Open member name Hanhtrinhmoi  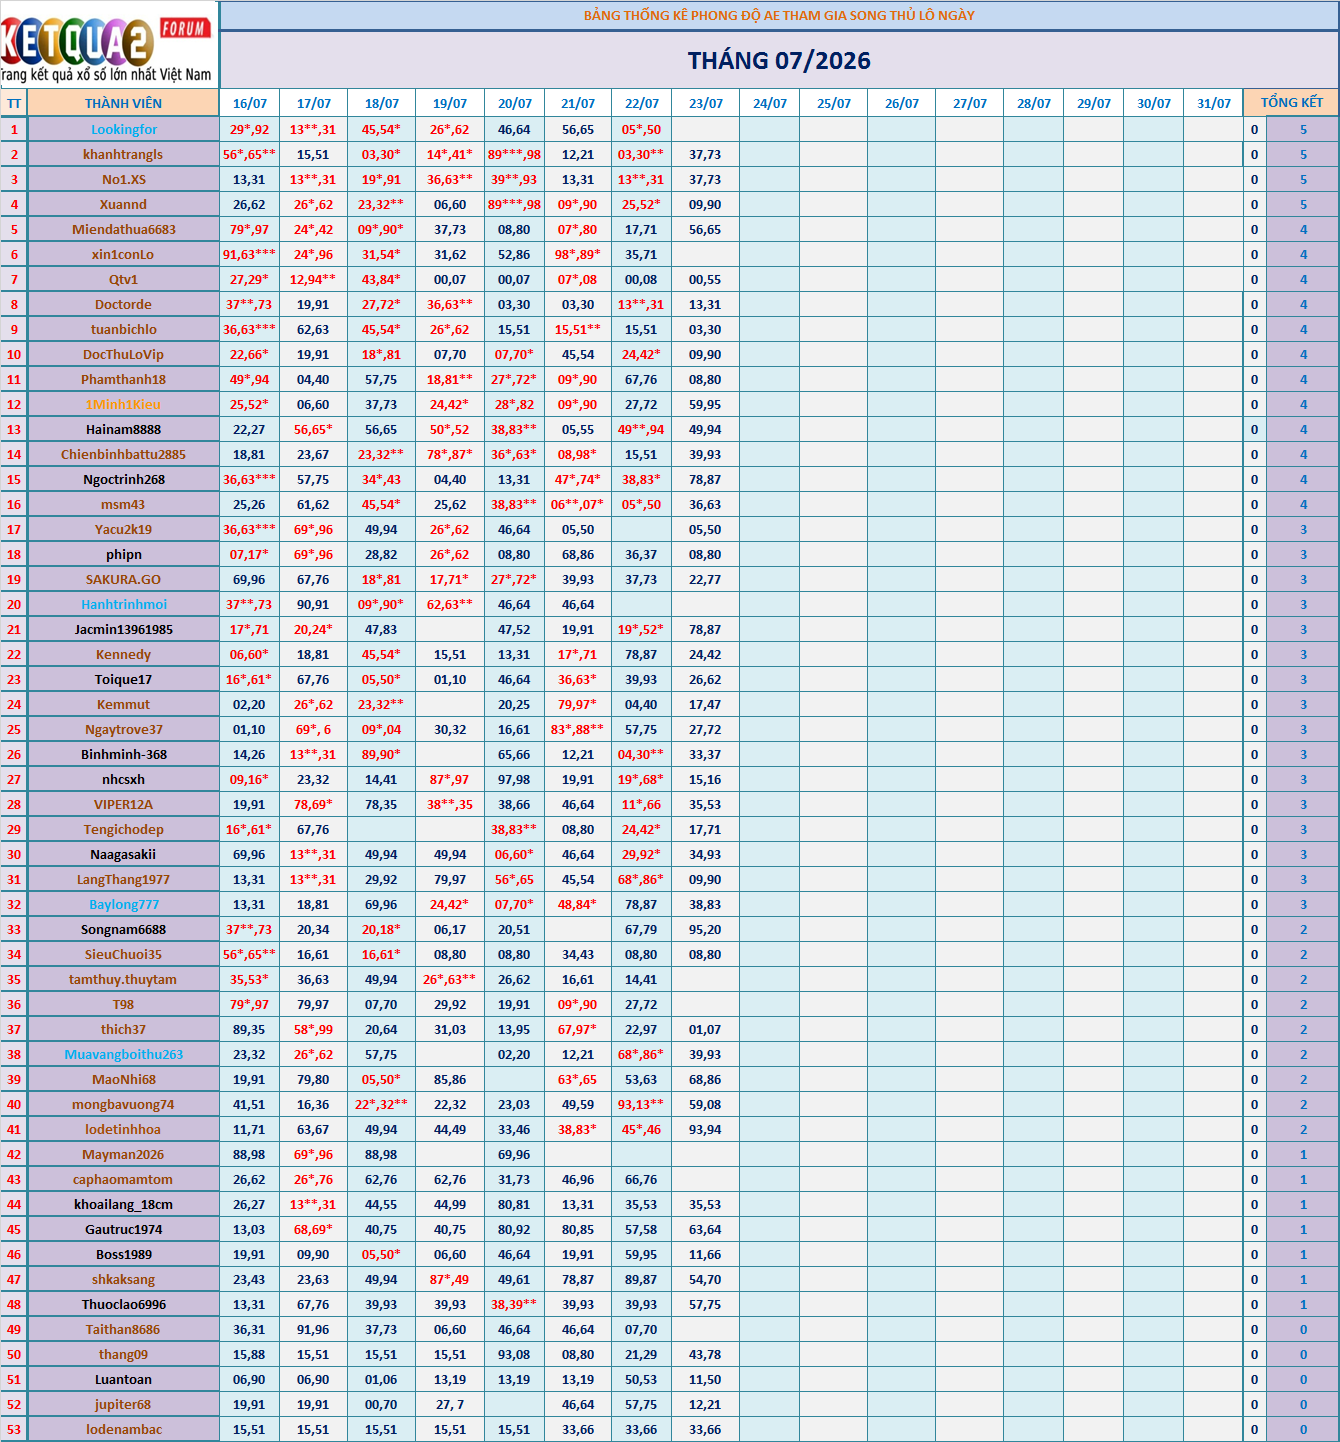124,604
